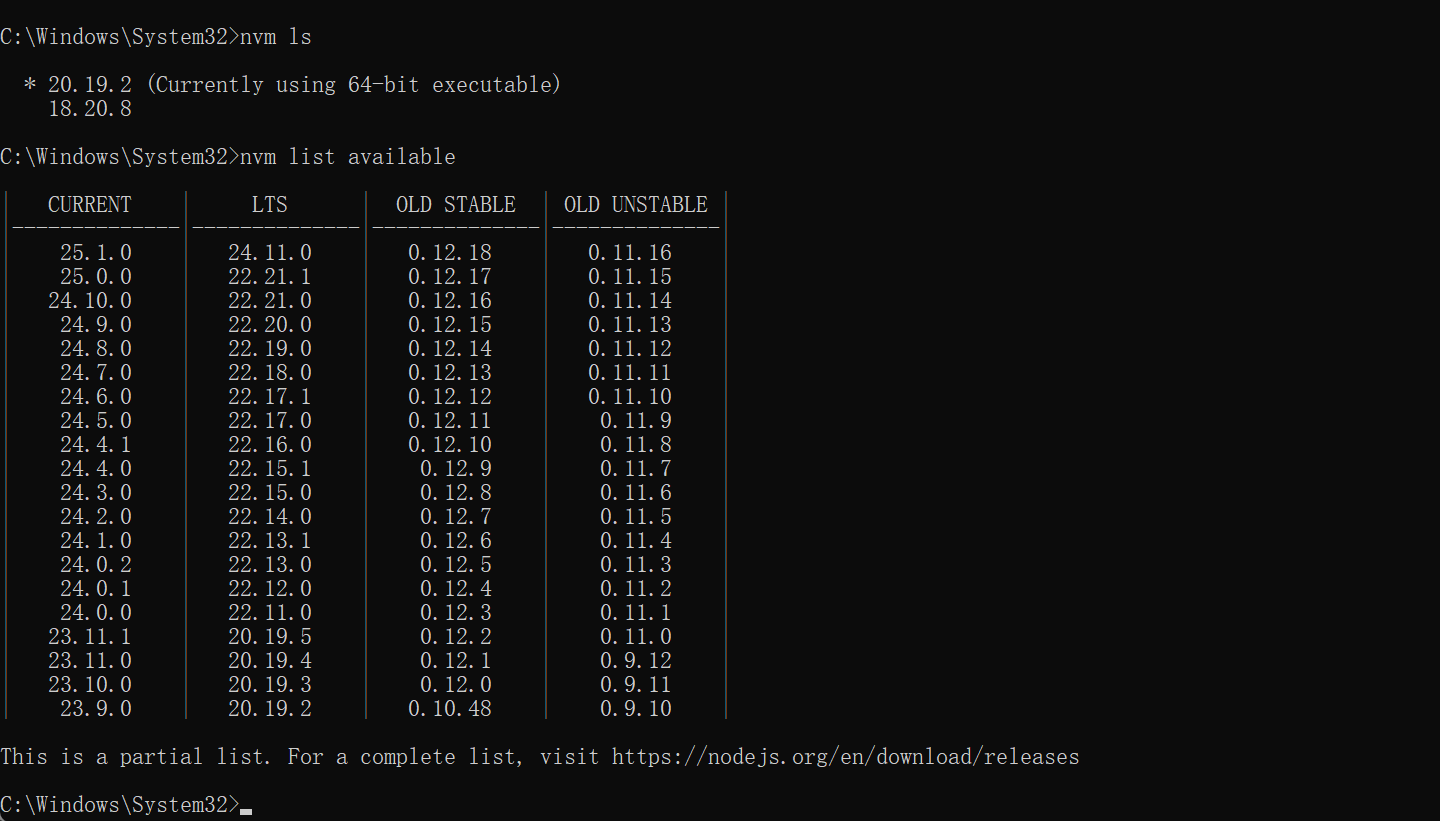
Task: Select old unstable version 0.11.0
Action: tap(636, 637)
